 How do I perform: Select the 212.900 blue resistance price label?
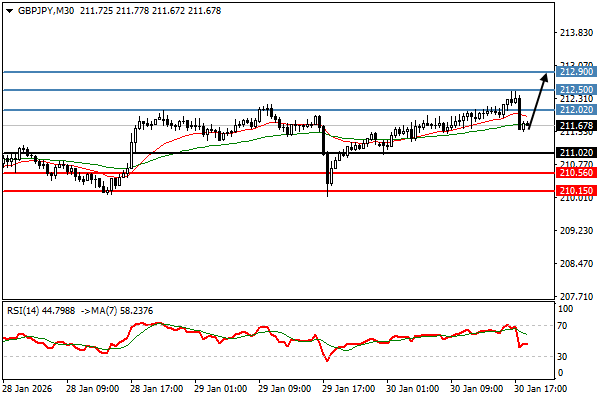[577, 72]
